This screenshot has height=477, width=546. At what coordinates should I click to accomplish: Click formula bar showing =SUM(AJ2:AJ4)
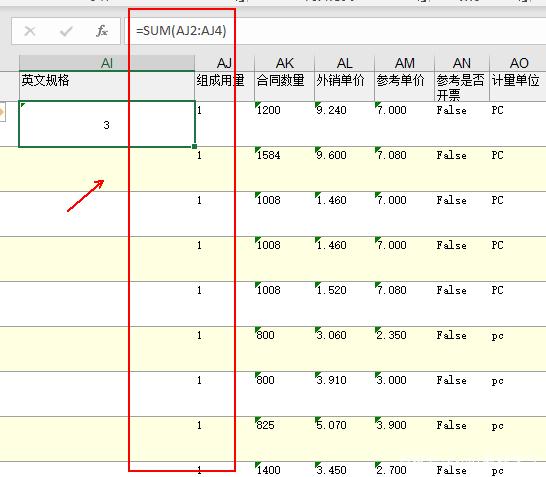click(335, 31)
